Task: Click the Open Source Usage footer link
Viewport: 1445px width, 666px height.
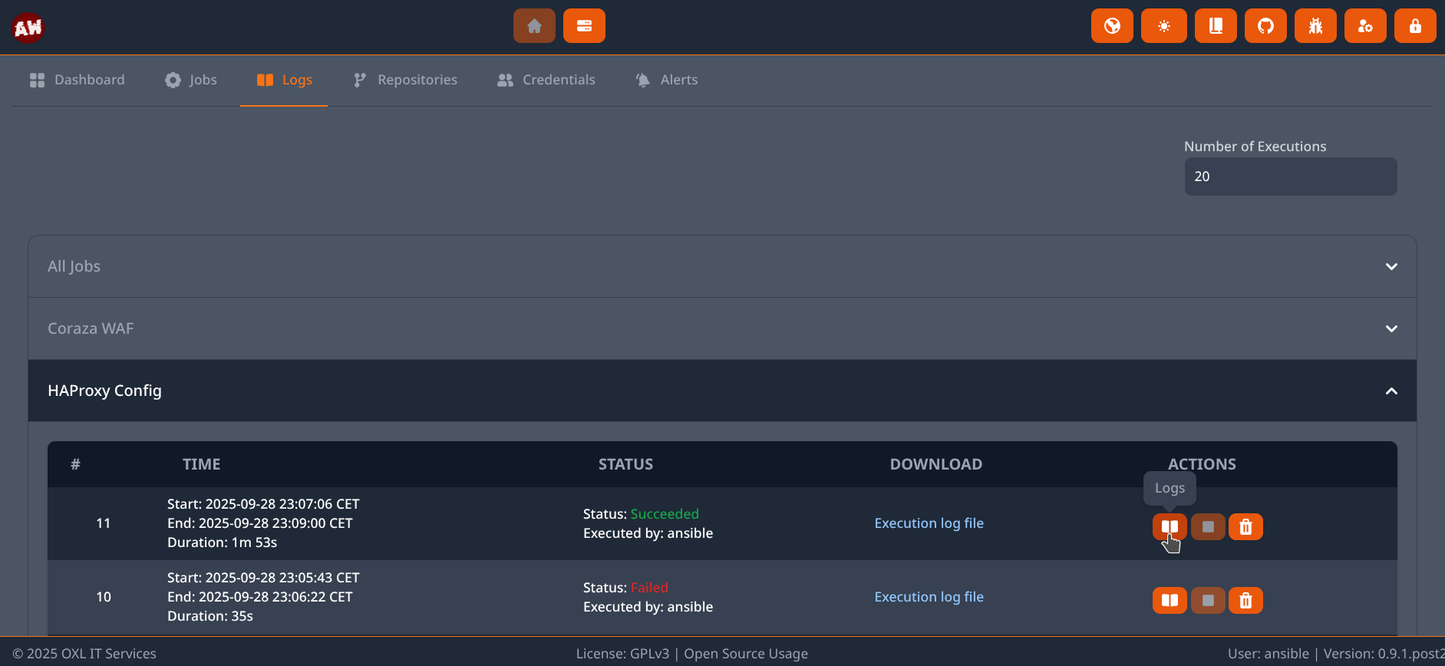Action: point(746,653)
